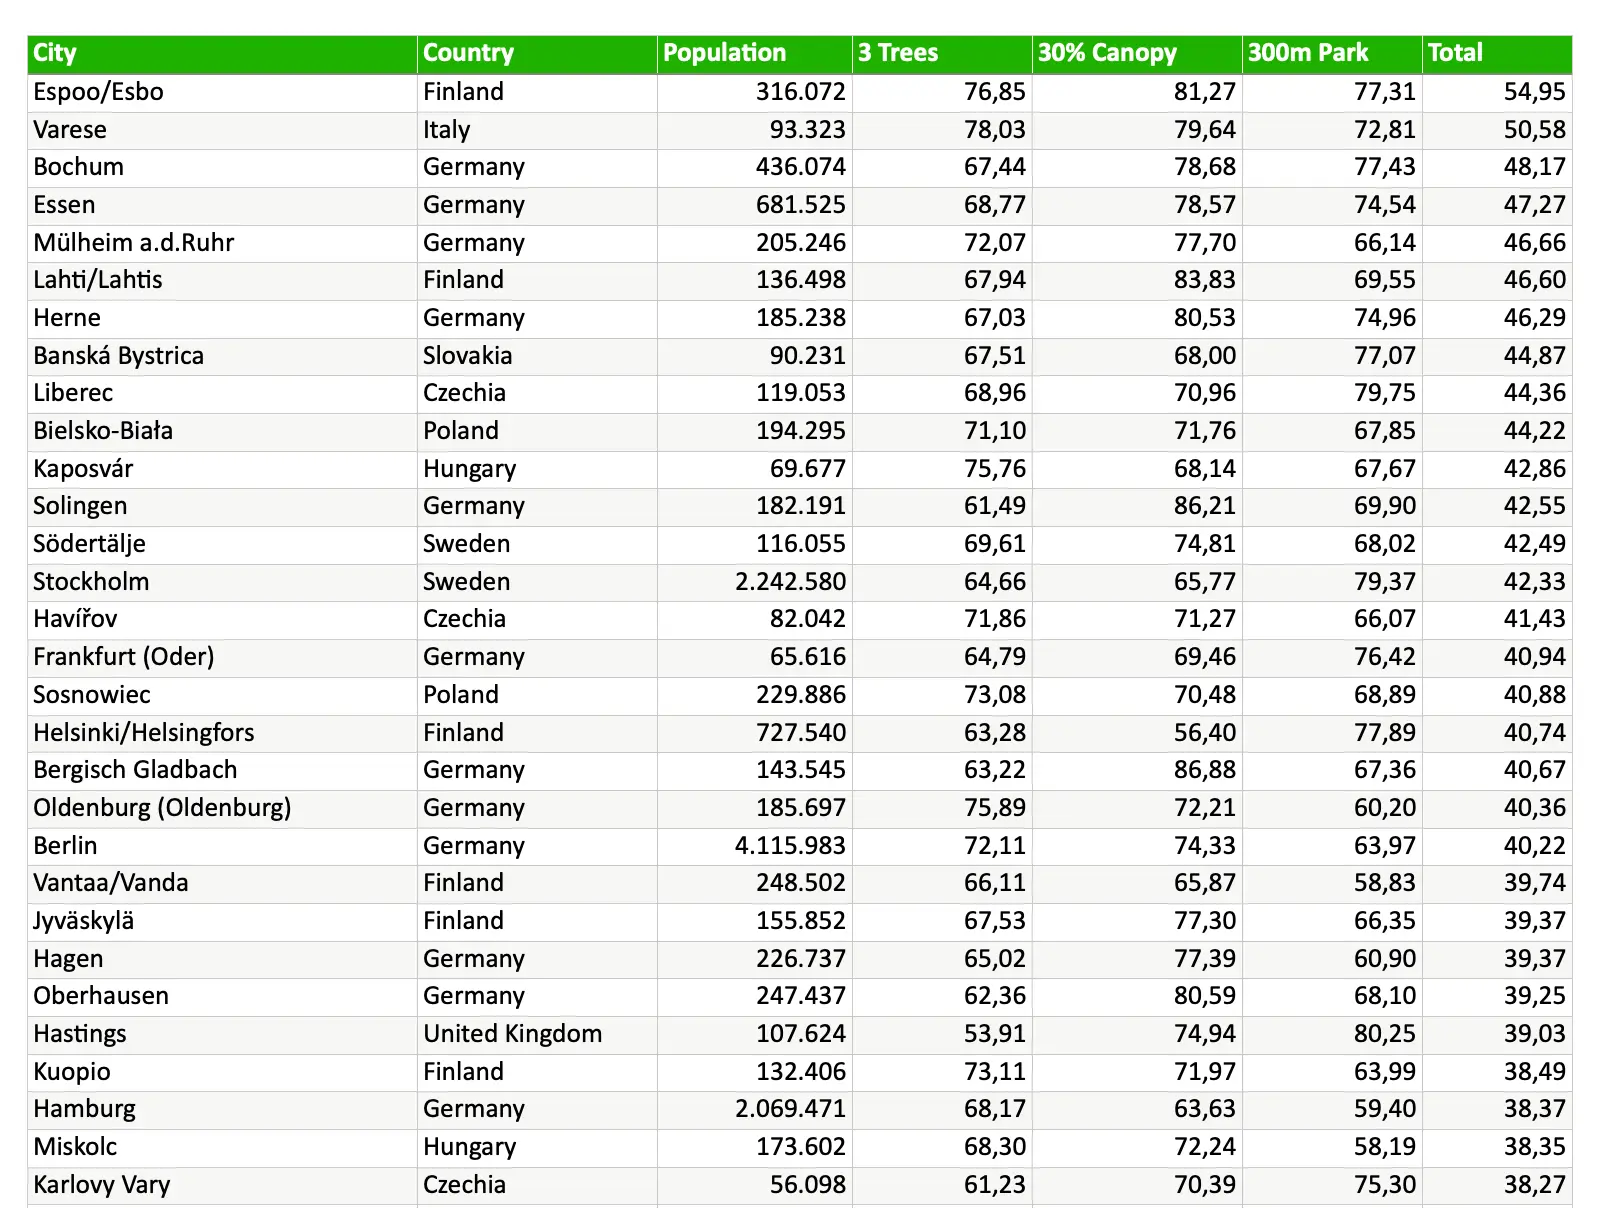
Task: Select the Mülheim a.d.Ruhr city cell
Action: click(222, 243)
